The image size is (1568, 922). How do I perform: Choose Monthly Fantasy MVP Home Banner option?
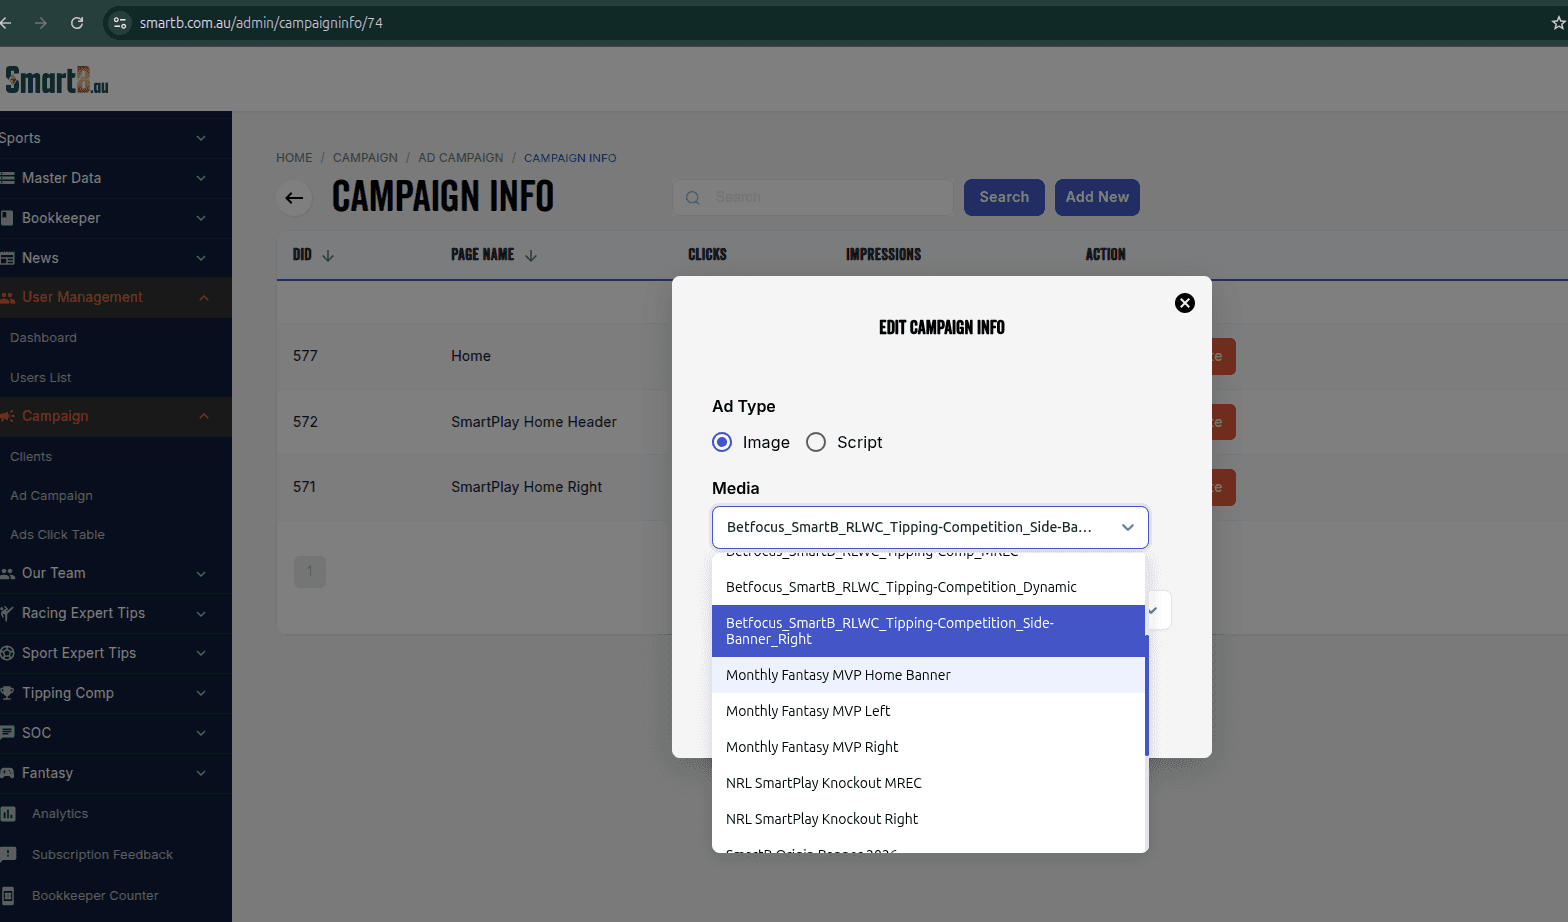pos(928,675)
